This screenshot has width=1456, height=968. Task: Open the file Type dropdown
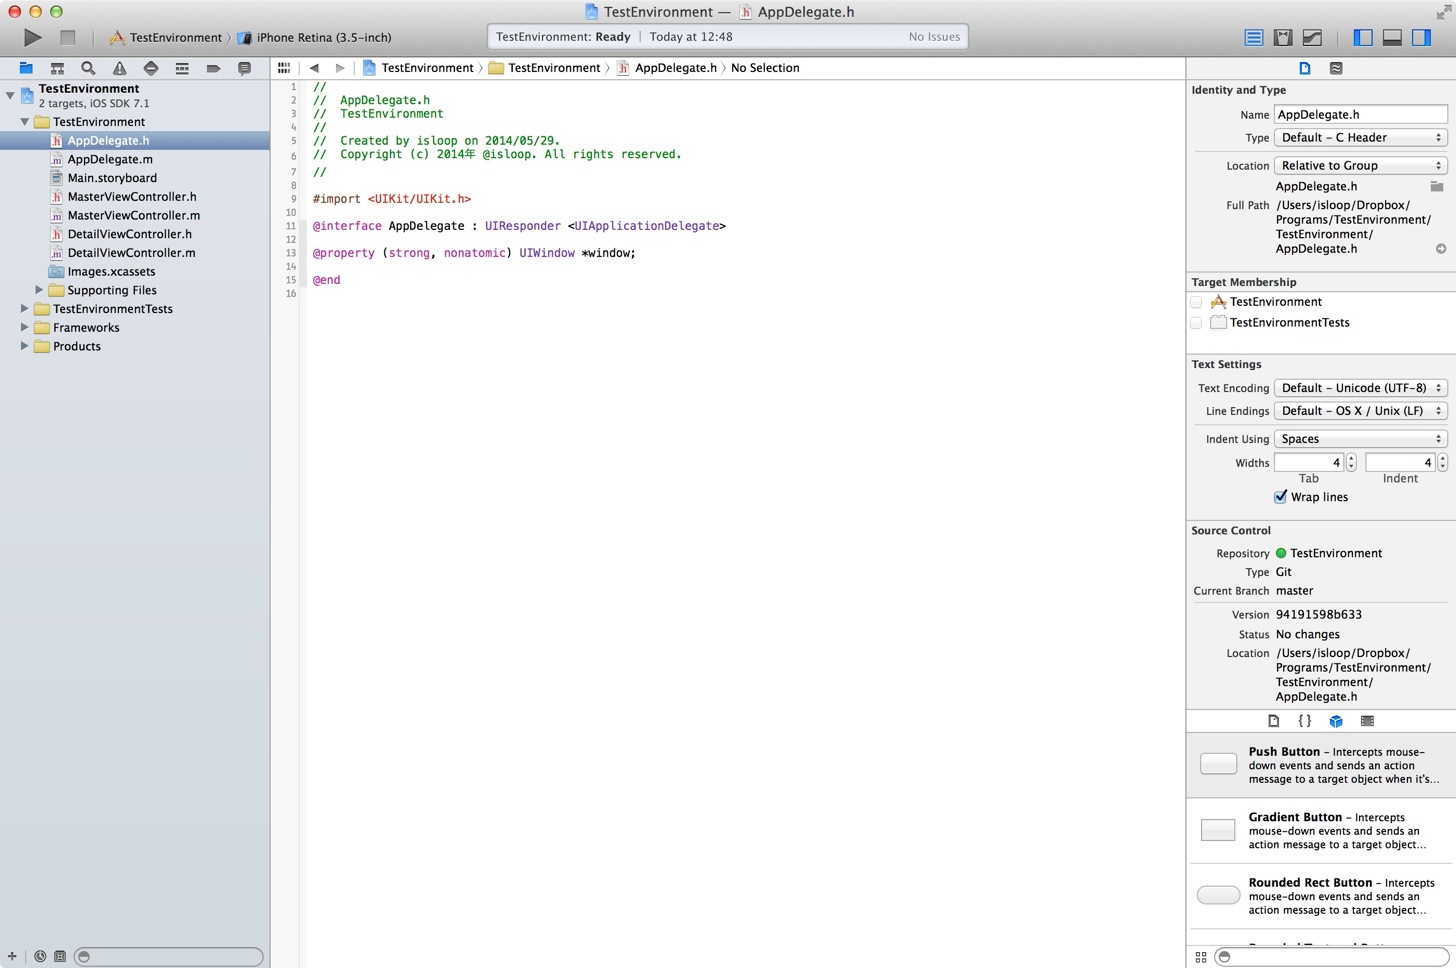(x=1361, y=138)
